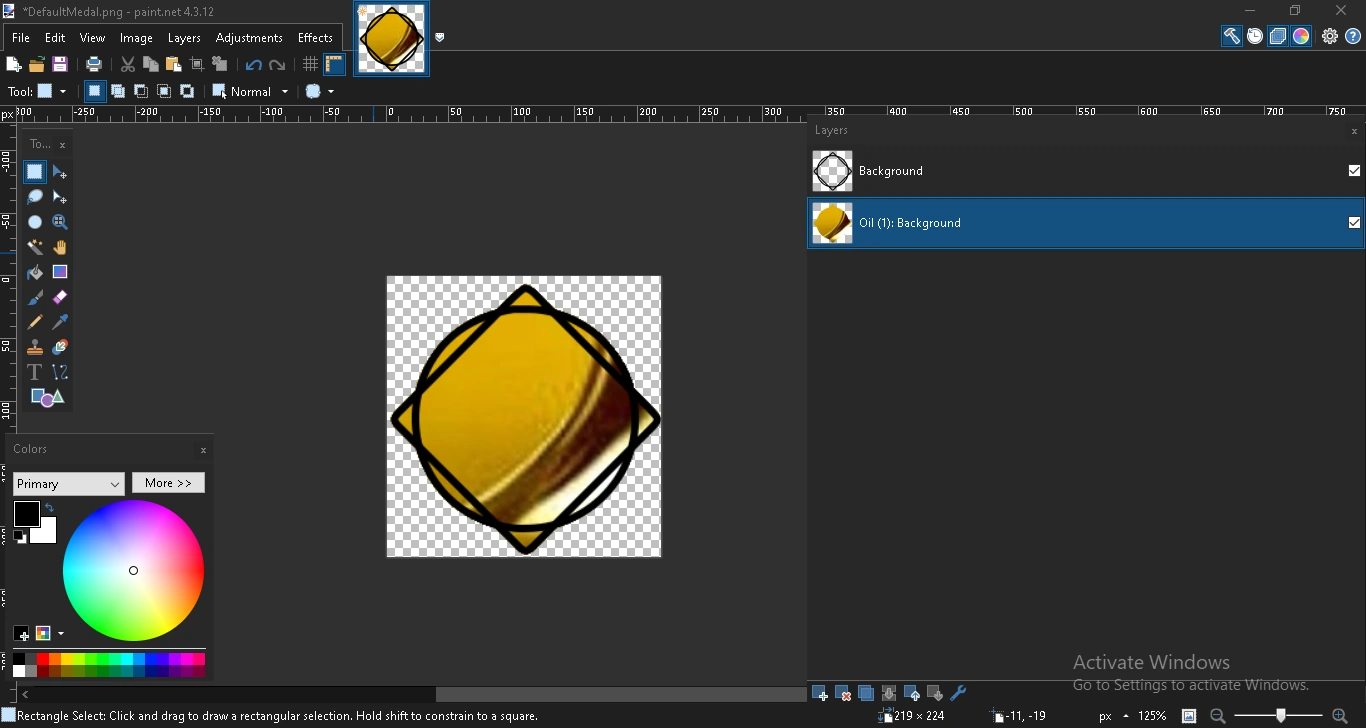Pick the Color Picker eyedropper tool
1366x728 pixels.
pyautogui.click(x=60, y=322)
